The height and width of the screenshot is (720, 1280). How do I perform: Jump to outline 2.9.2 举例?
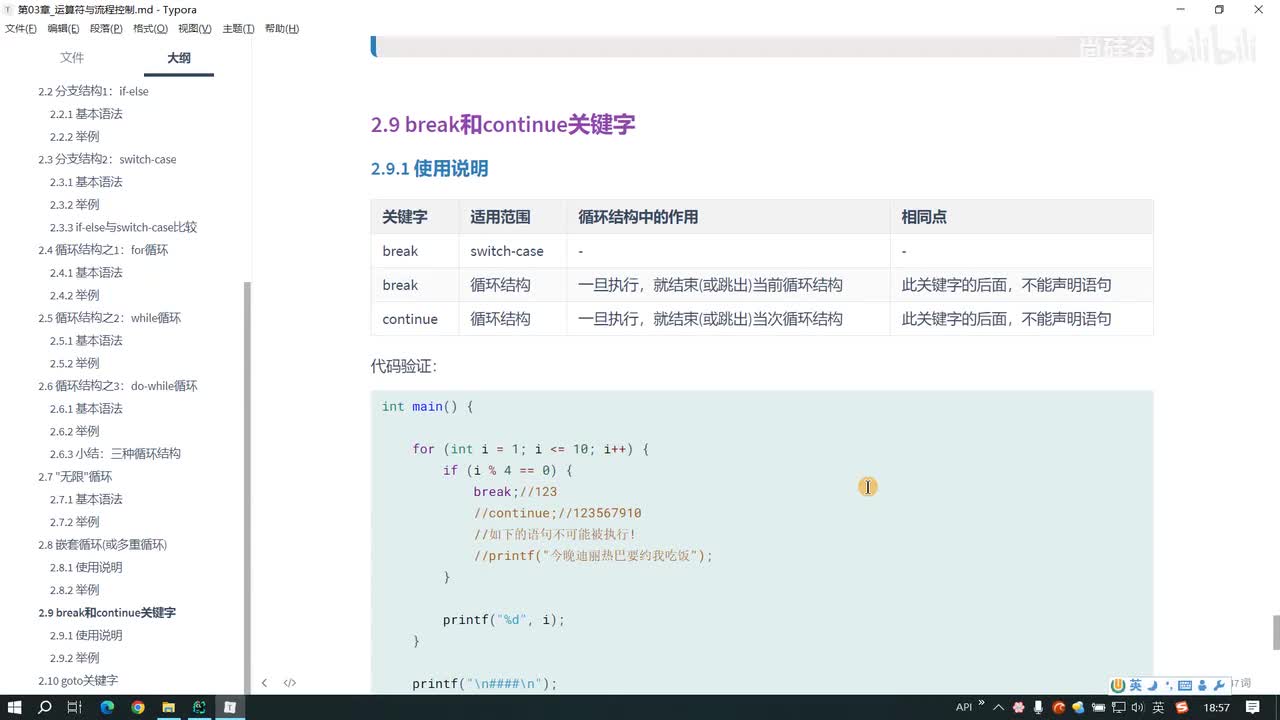75,658
